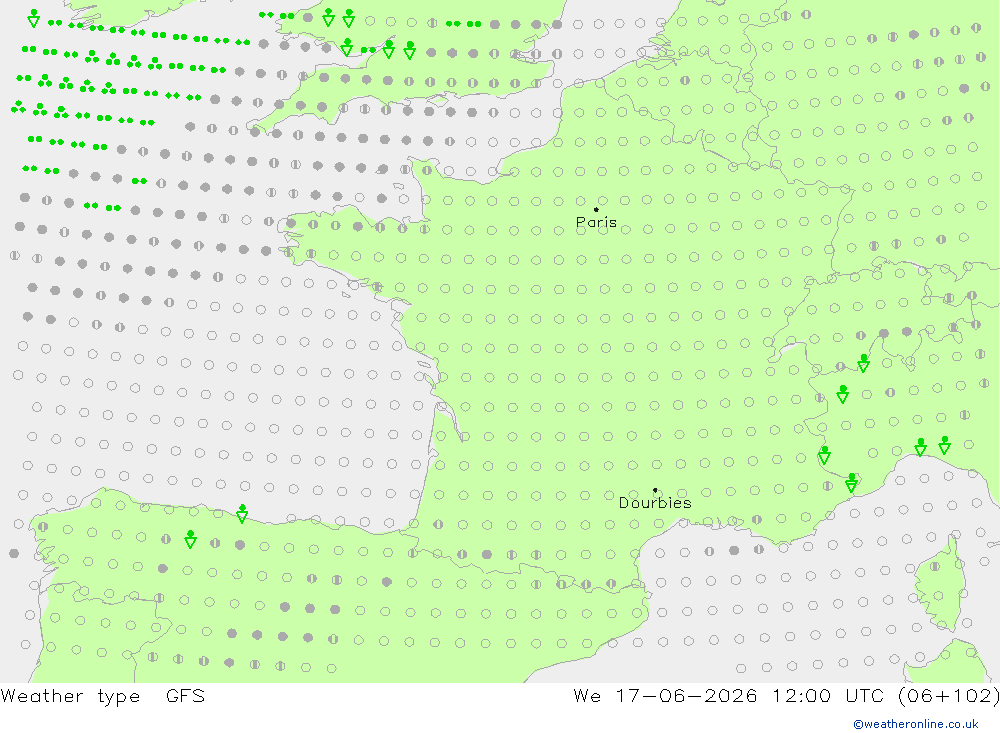Click the Dourbies location label

(655, 503)
